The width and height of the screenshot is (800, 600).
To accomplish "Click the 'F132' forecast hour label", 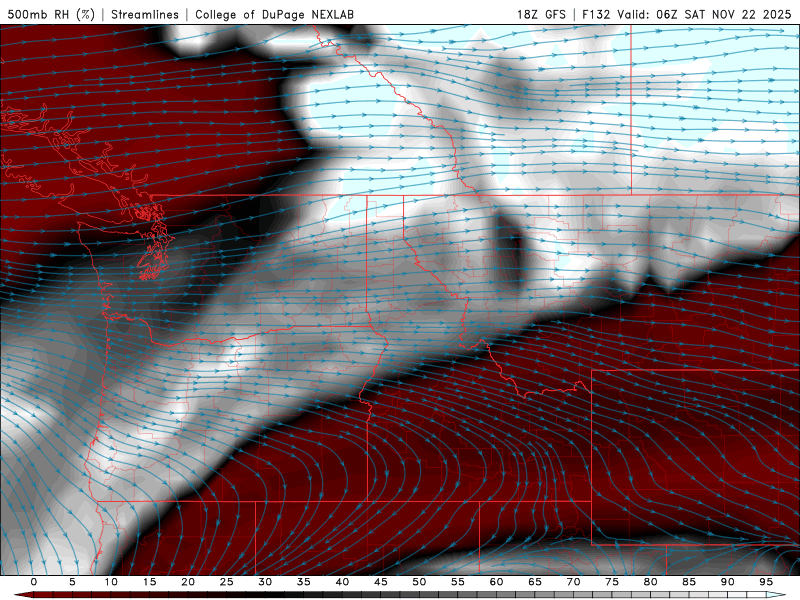I will coord(596,14).
